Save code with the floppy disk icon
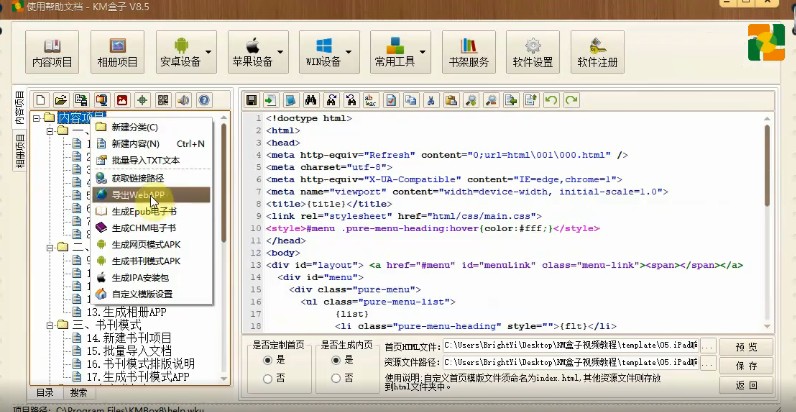Screen dimensions: 796x412 point(251,100)
